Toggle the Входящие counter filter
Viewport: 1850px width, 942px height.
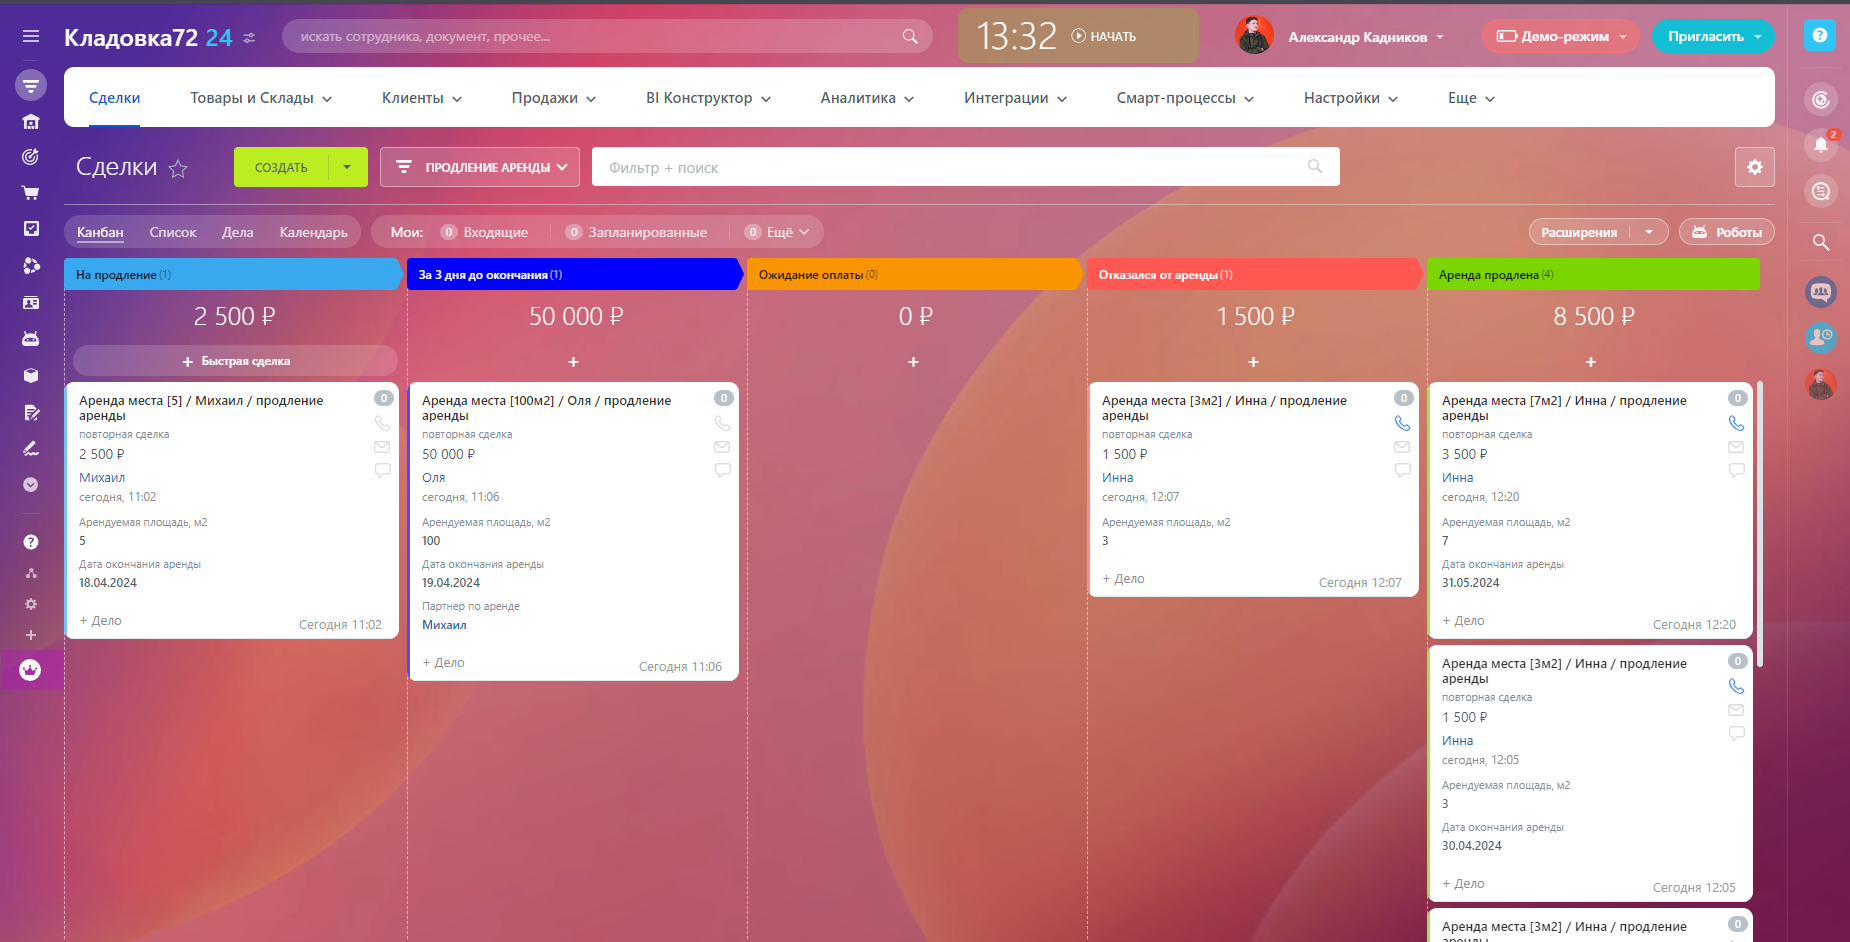tap(485, 232)
